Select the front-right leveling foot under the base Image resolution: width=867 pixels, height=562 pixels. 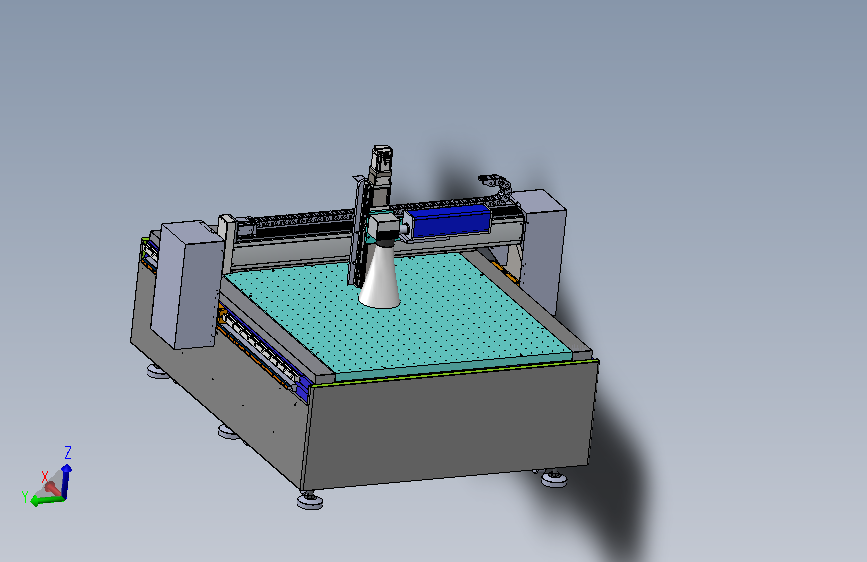[x=553, y=478]
